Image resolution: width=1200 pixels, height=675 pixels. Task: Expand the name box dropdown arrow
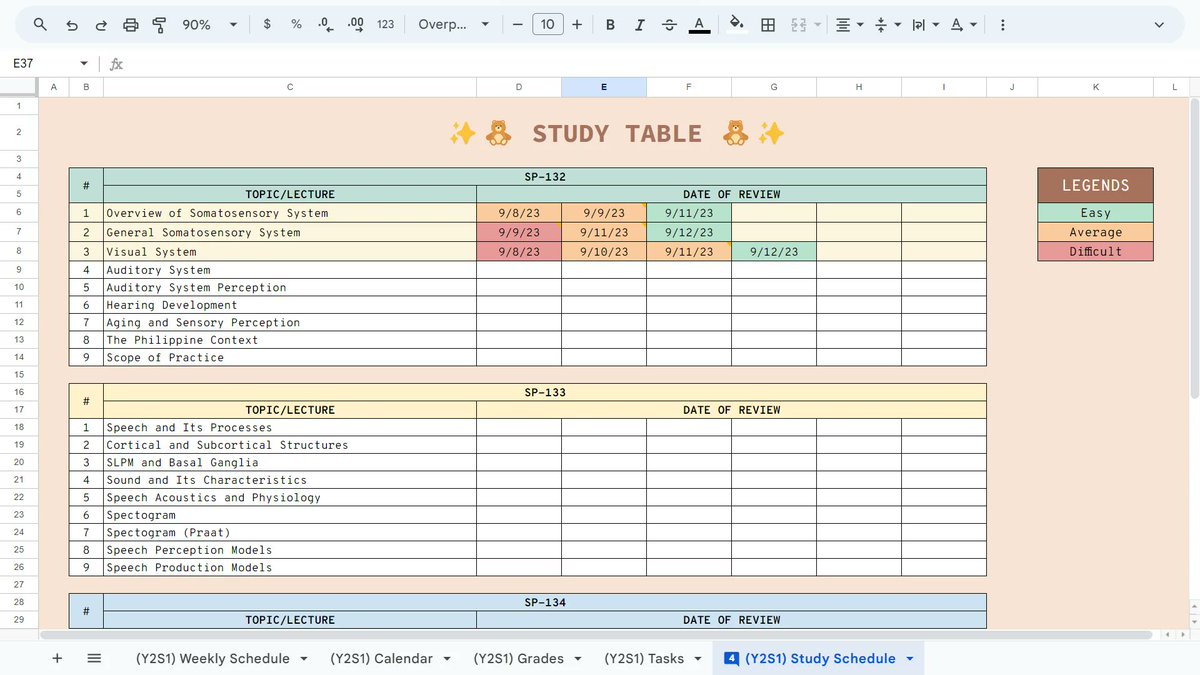84,63
